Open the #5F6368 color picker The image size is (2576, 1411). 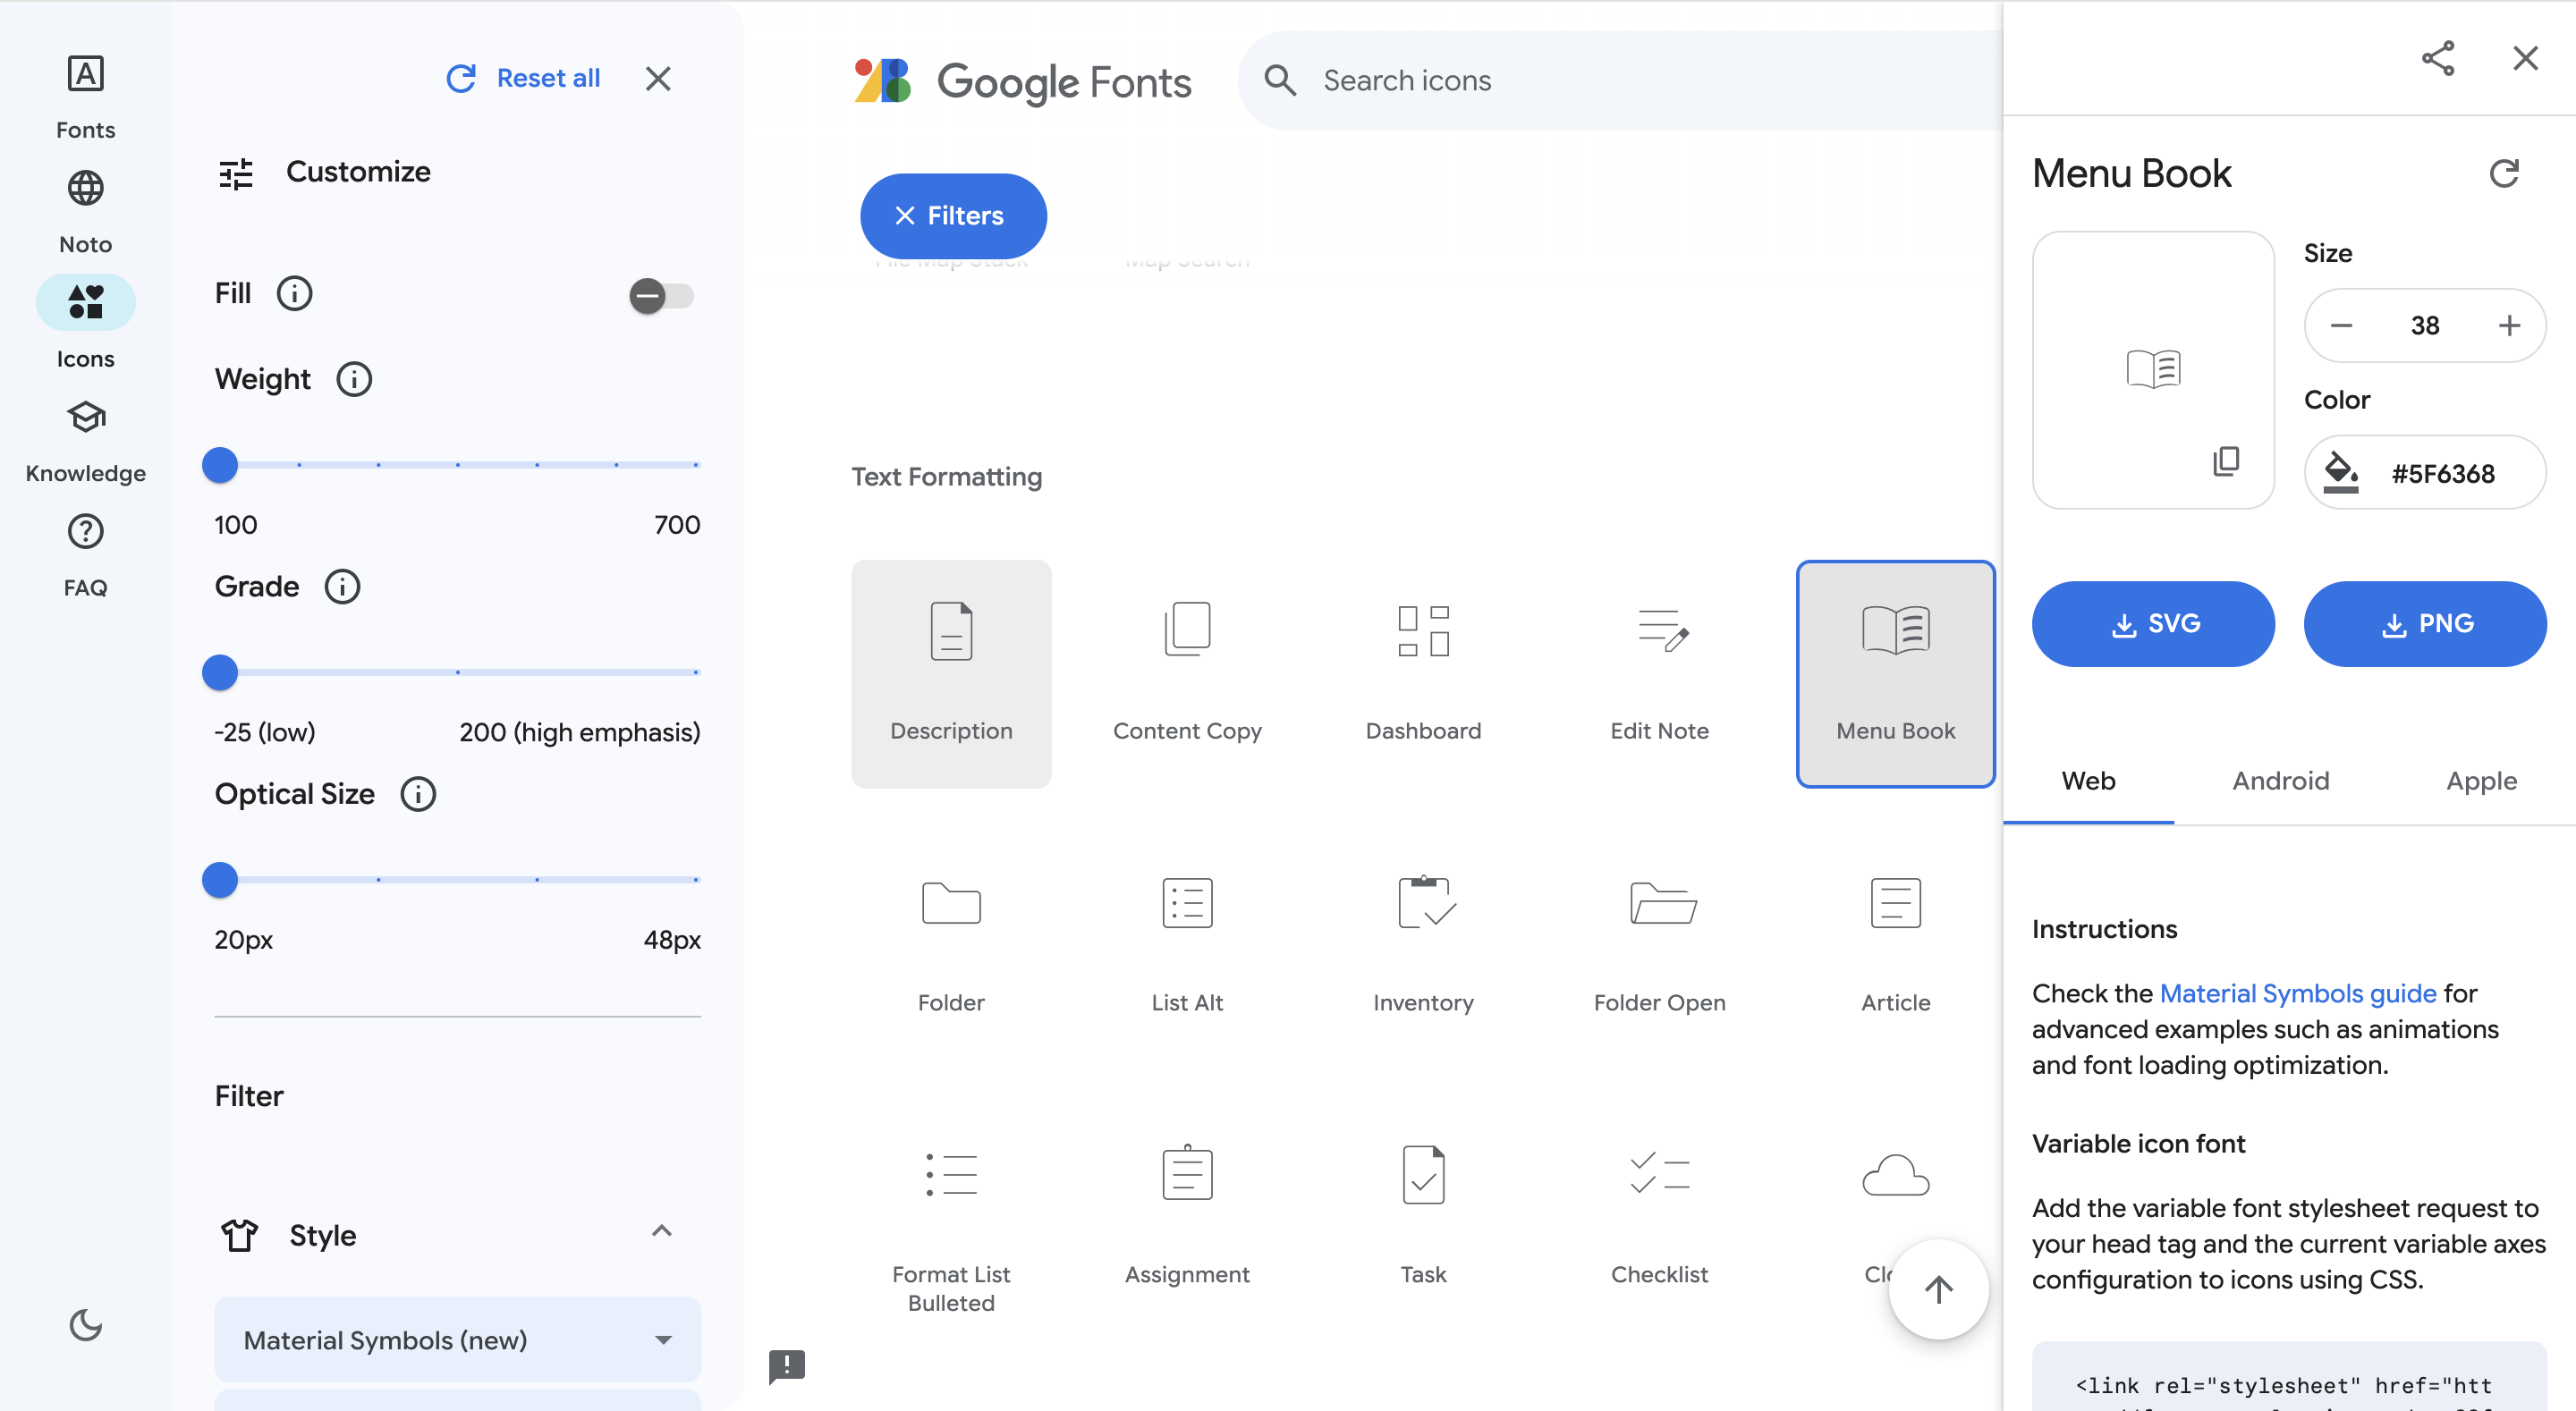(2425, 473)
